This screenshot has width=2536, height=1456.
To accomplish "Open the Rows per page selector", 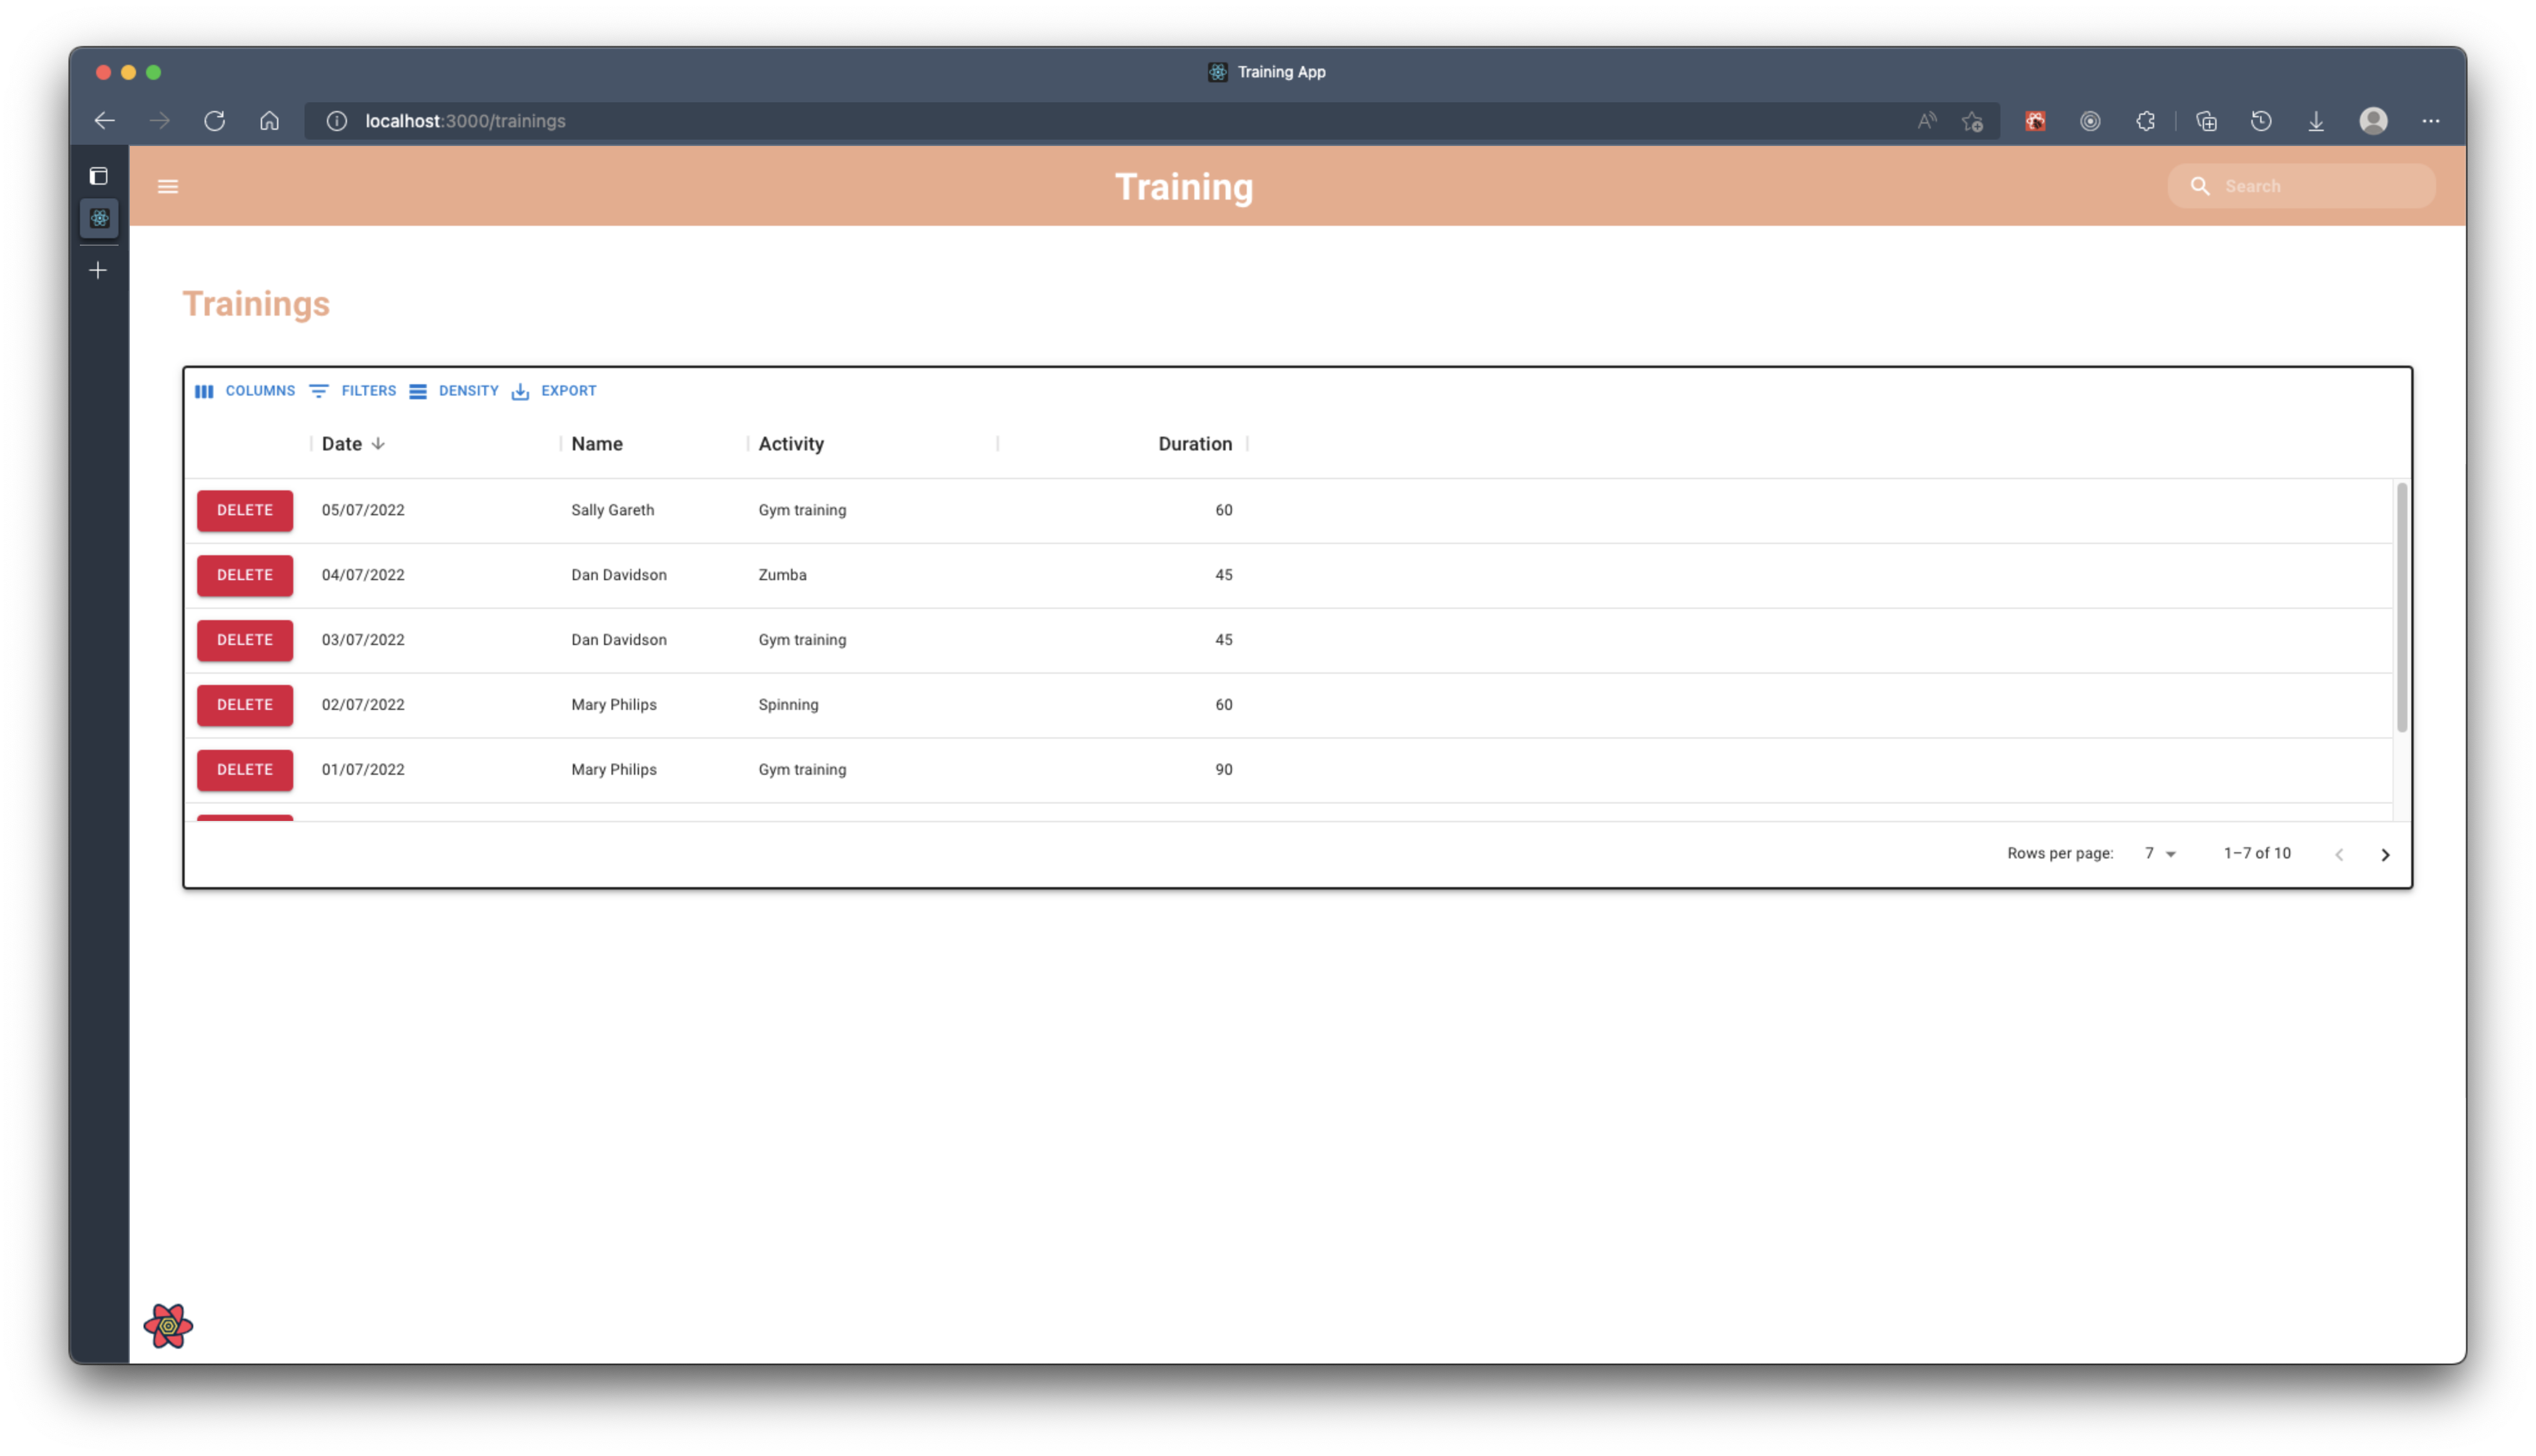I will pyautogui.click(x=2158, y=853).
